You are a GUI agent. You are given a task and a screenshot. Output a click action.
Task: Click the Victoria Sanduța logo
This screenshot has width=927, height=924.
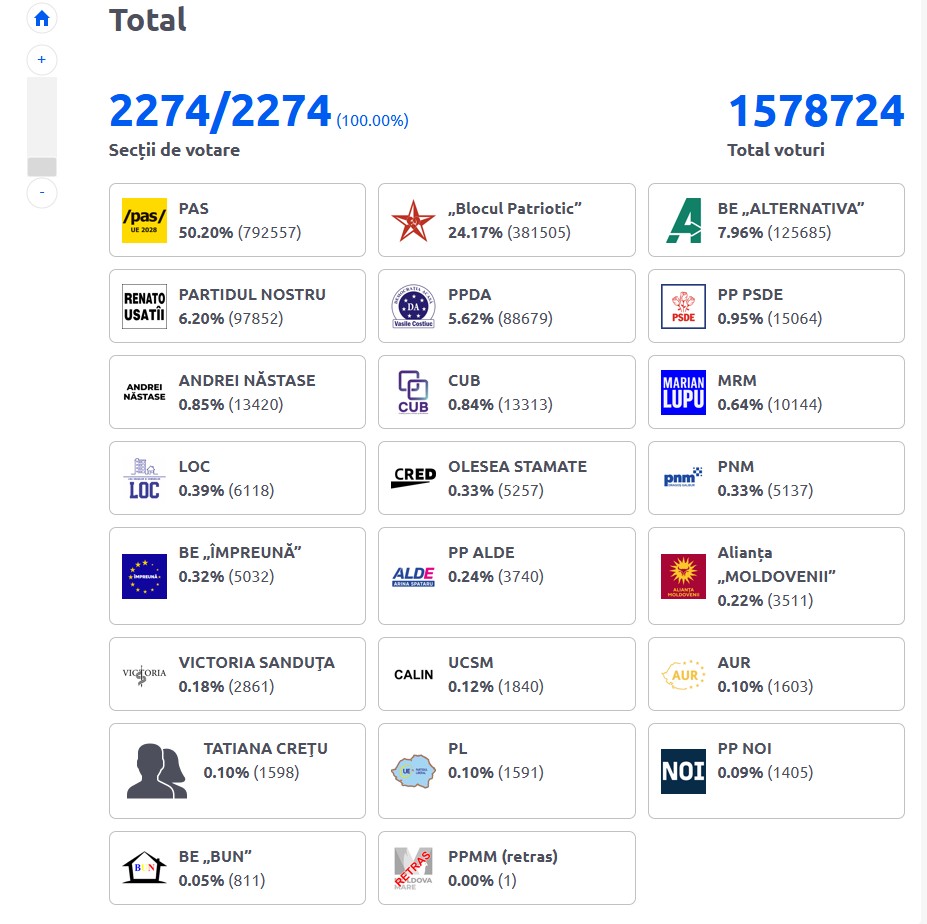[x=144, y=675]
